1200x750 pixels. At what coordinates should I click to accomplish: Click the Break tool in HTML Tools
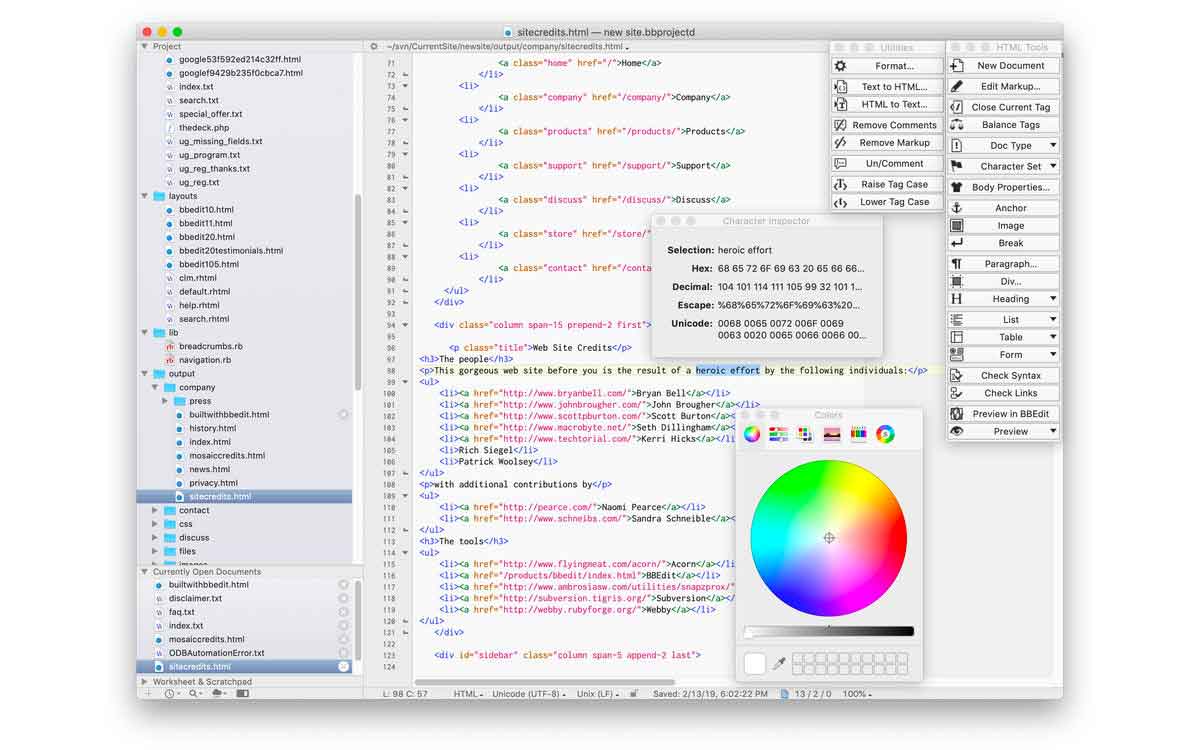(x=1003, y=242)
